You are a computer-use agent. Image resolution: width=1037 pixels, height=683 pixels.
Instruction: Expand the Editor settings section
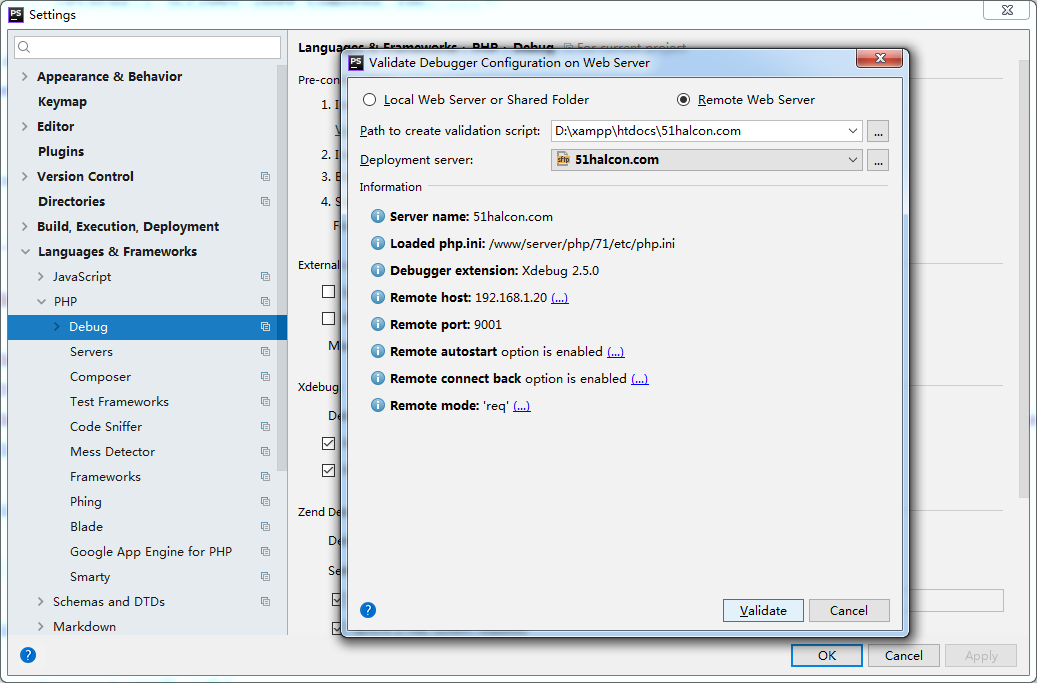coord(25,126)
